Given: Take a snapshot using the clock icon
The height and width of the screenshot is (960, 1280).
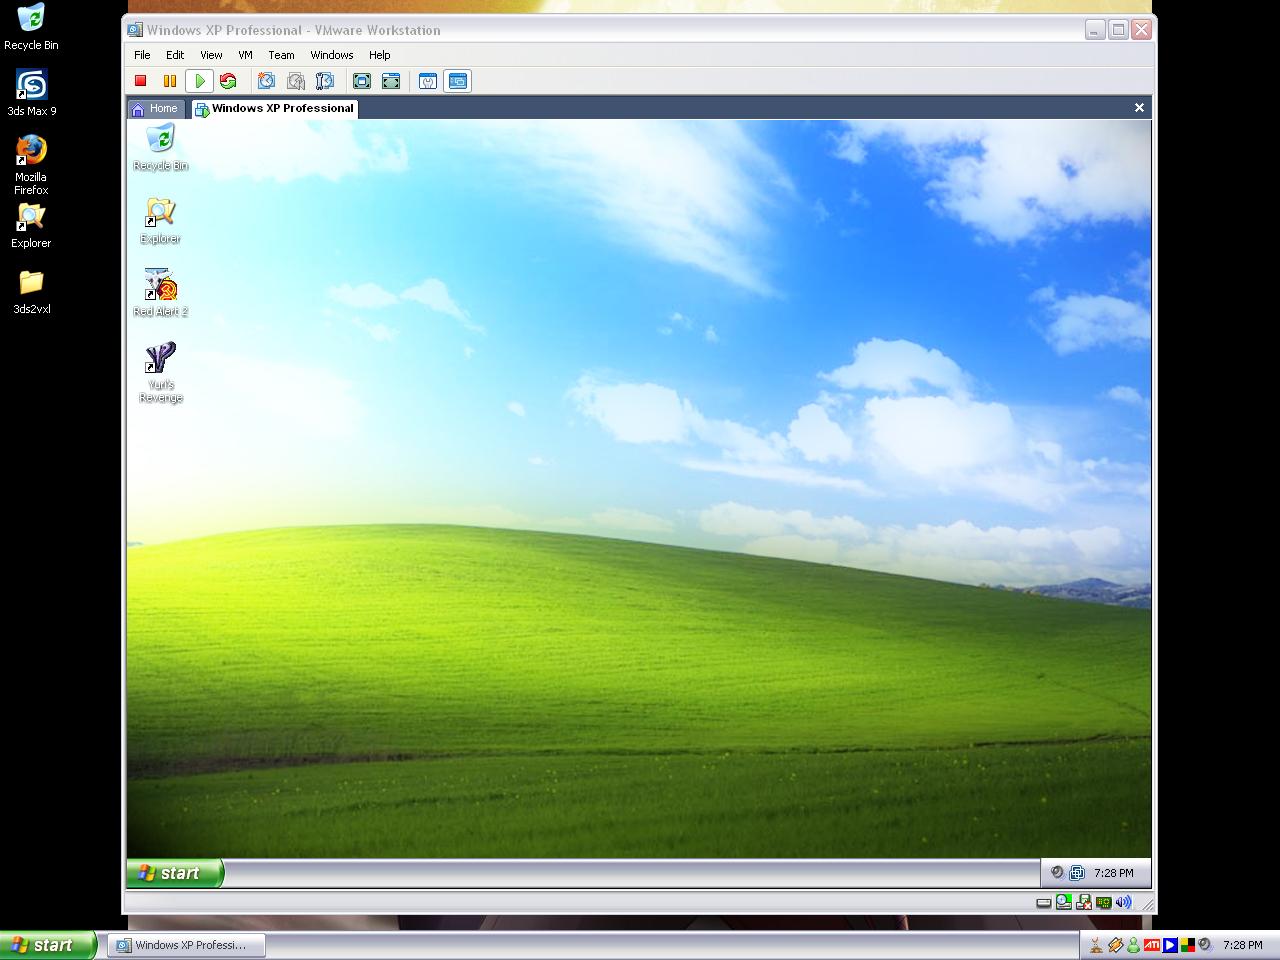Looking at the screenshot, I should [x=266, y=81].
